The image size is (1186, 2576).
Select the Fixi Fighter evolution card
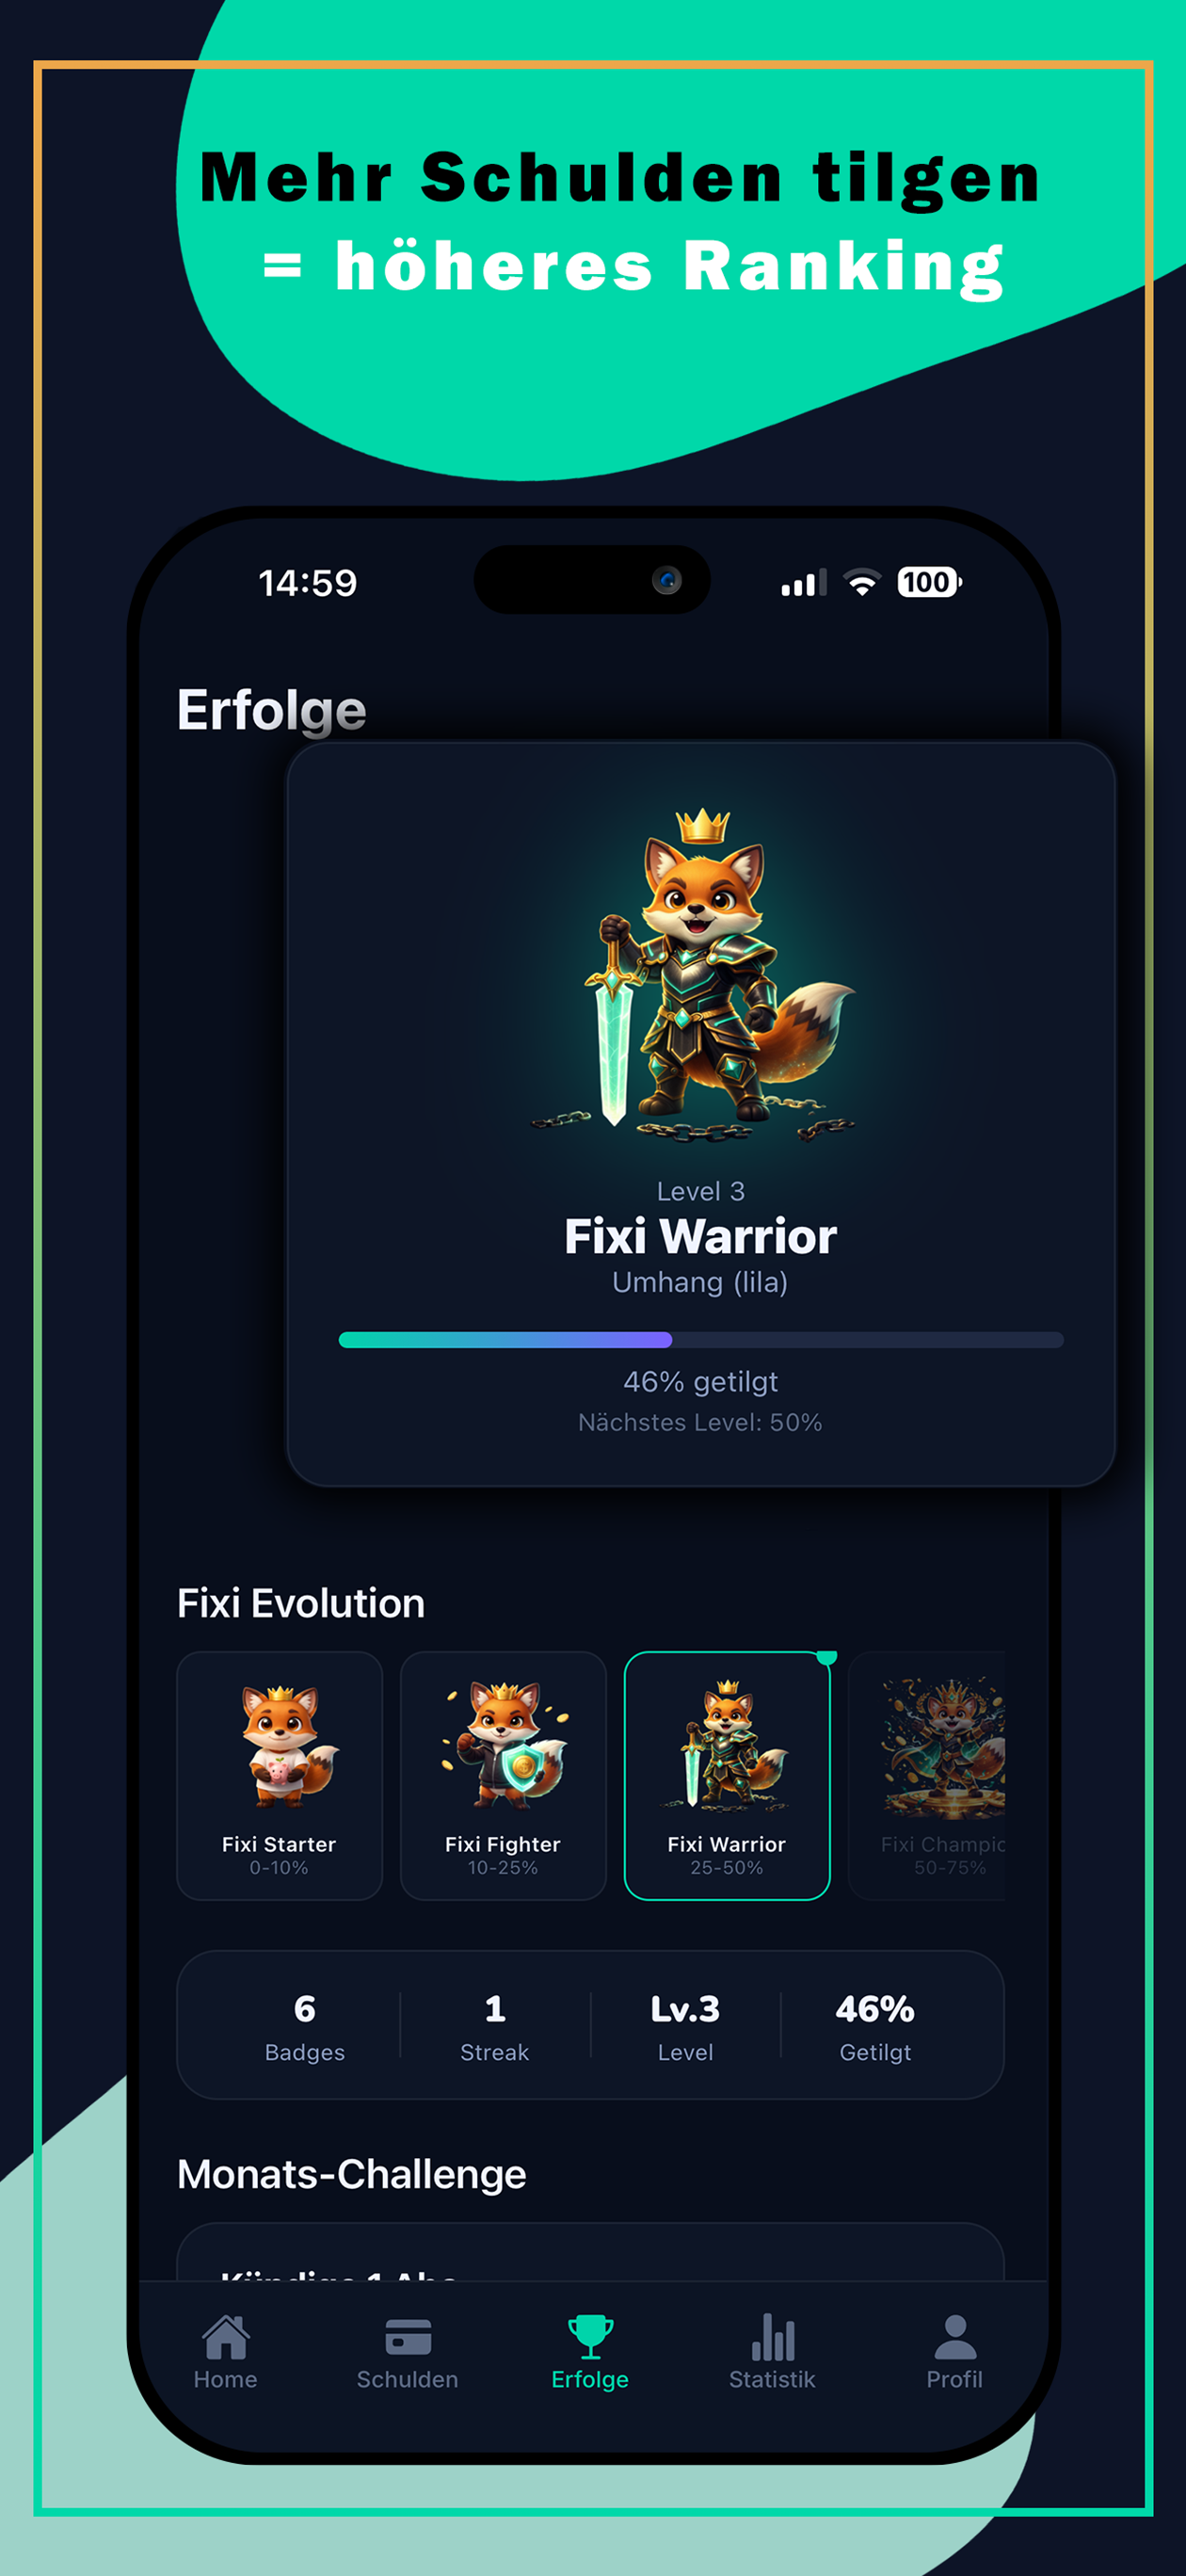503,1775
